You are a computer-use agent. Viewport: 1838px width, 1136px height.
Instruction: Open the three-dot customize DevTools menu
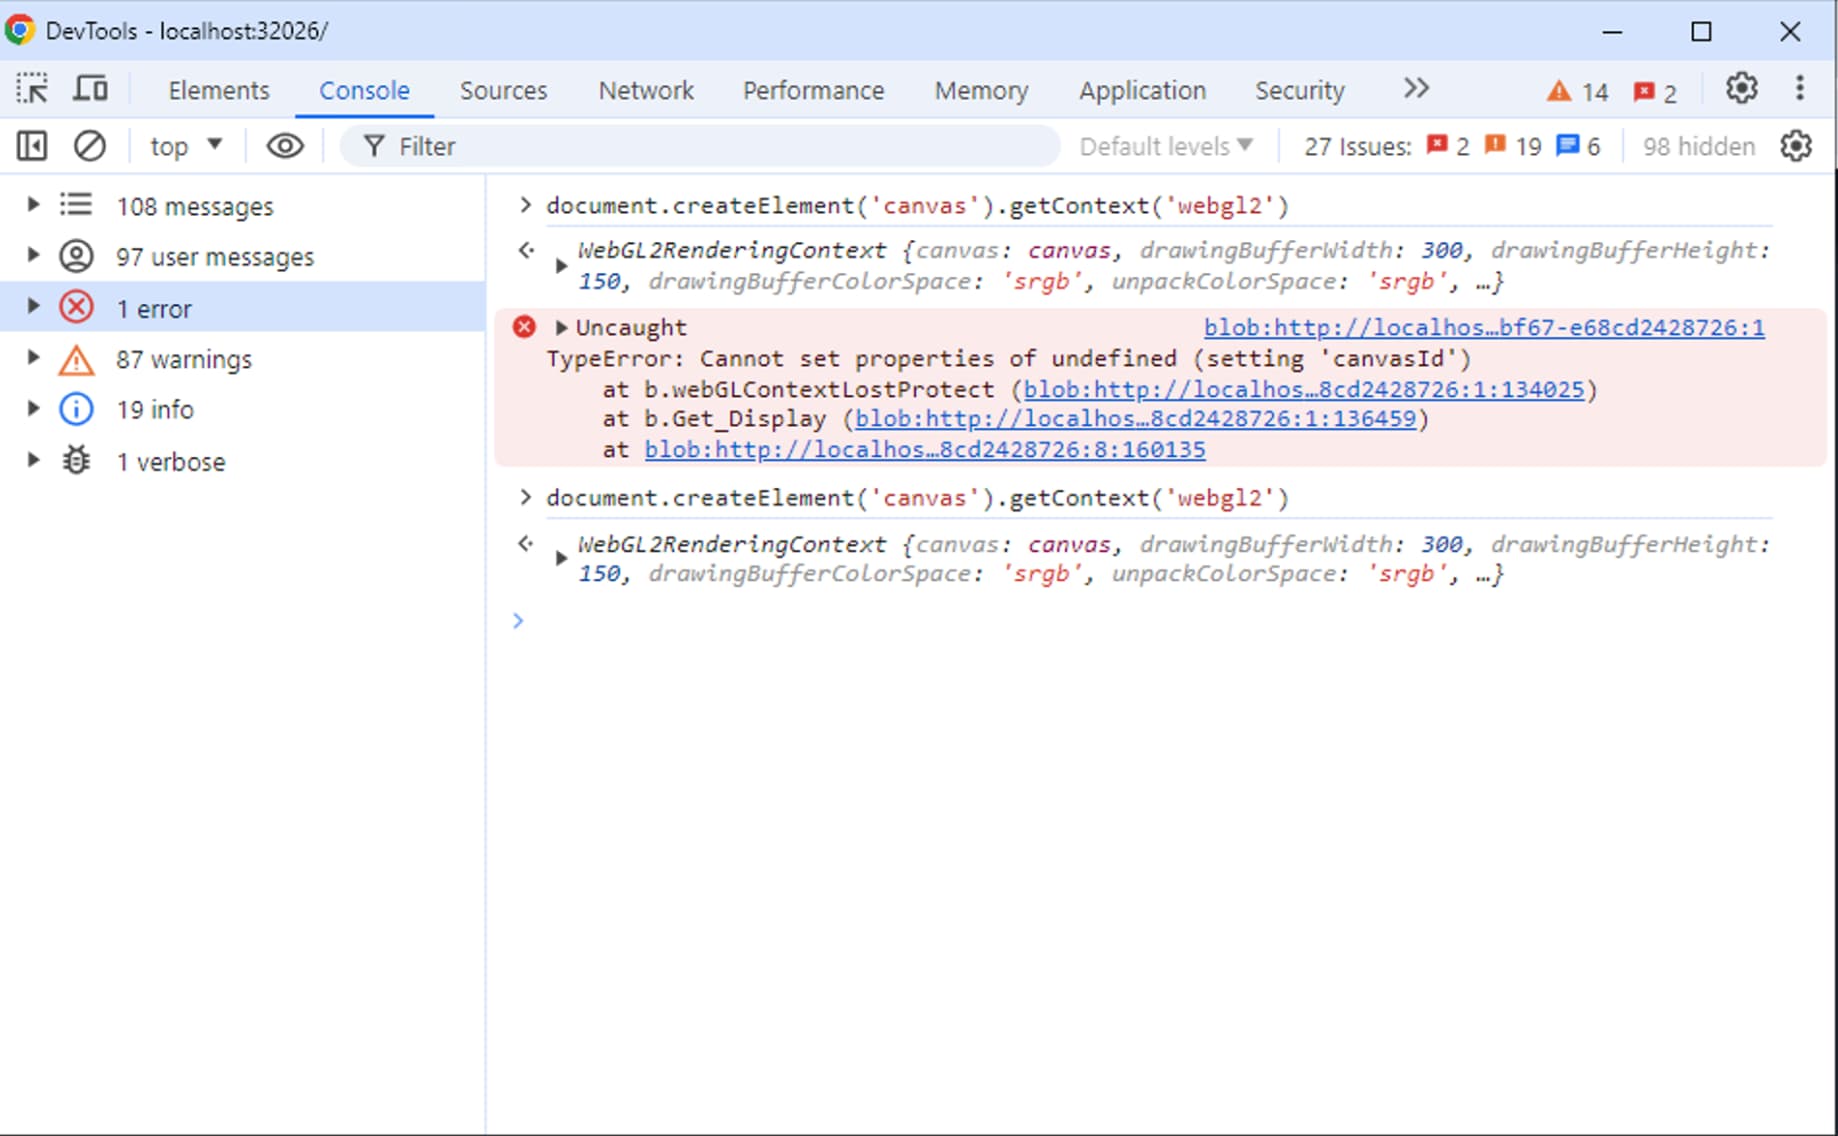(x=1799, y=89)
